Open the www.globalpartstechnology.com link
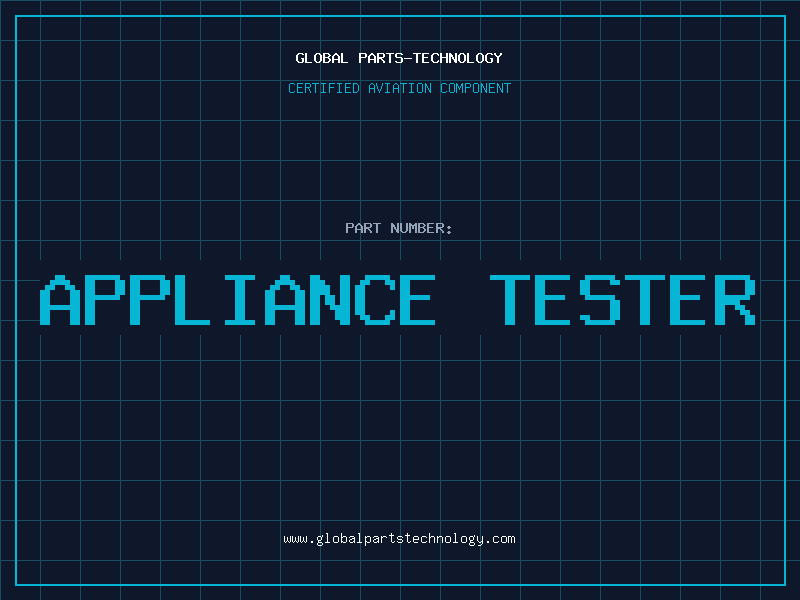This screenshot has width=800, height=600. pos(399,539)
